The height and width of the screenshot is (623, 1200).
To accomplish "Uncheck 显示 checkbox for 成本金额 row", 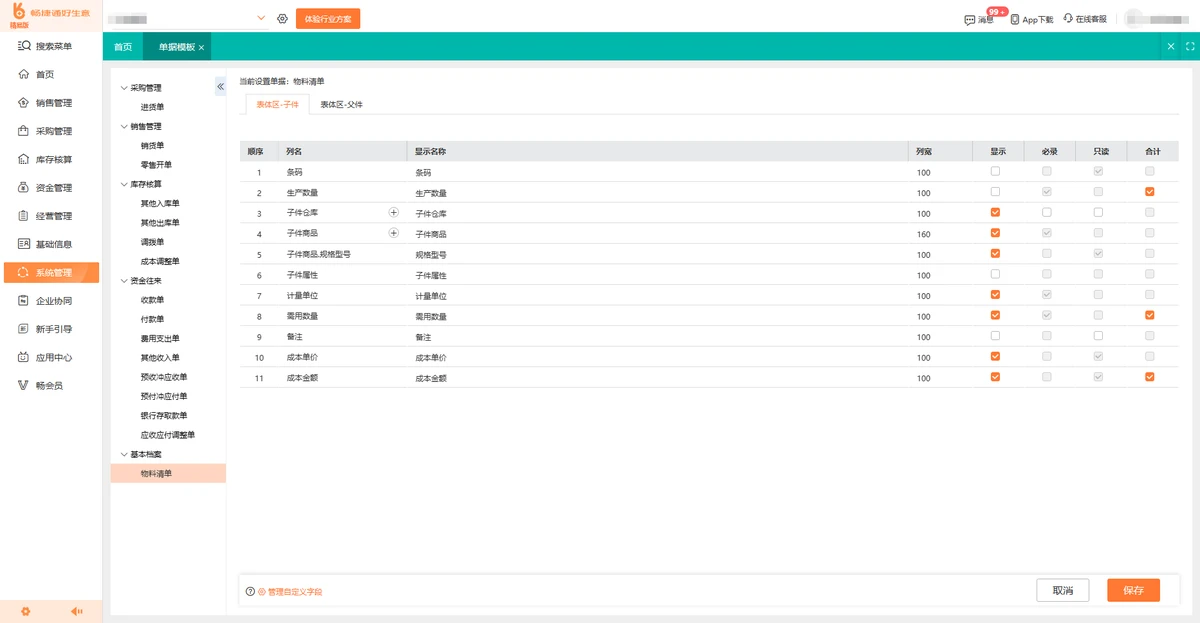I will click(x=995, y=377).
